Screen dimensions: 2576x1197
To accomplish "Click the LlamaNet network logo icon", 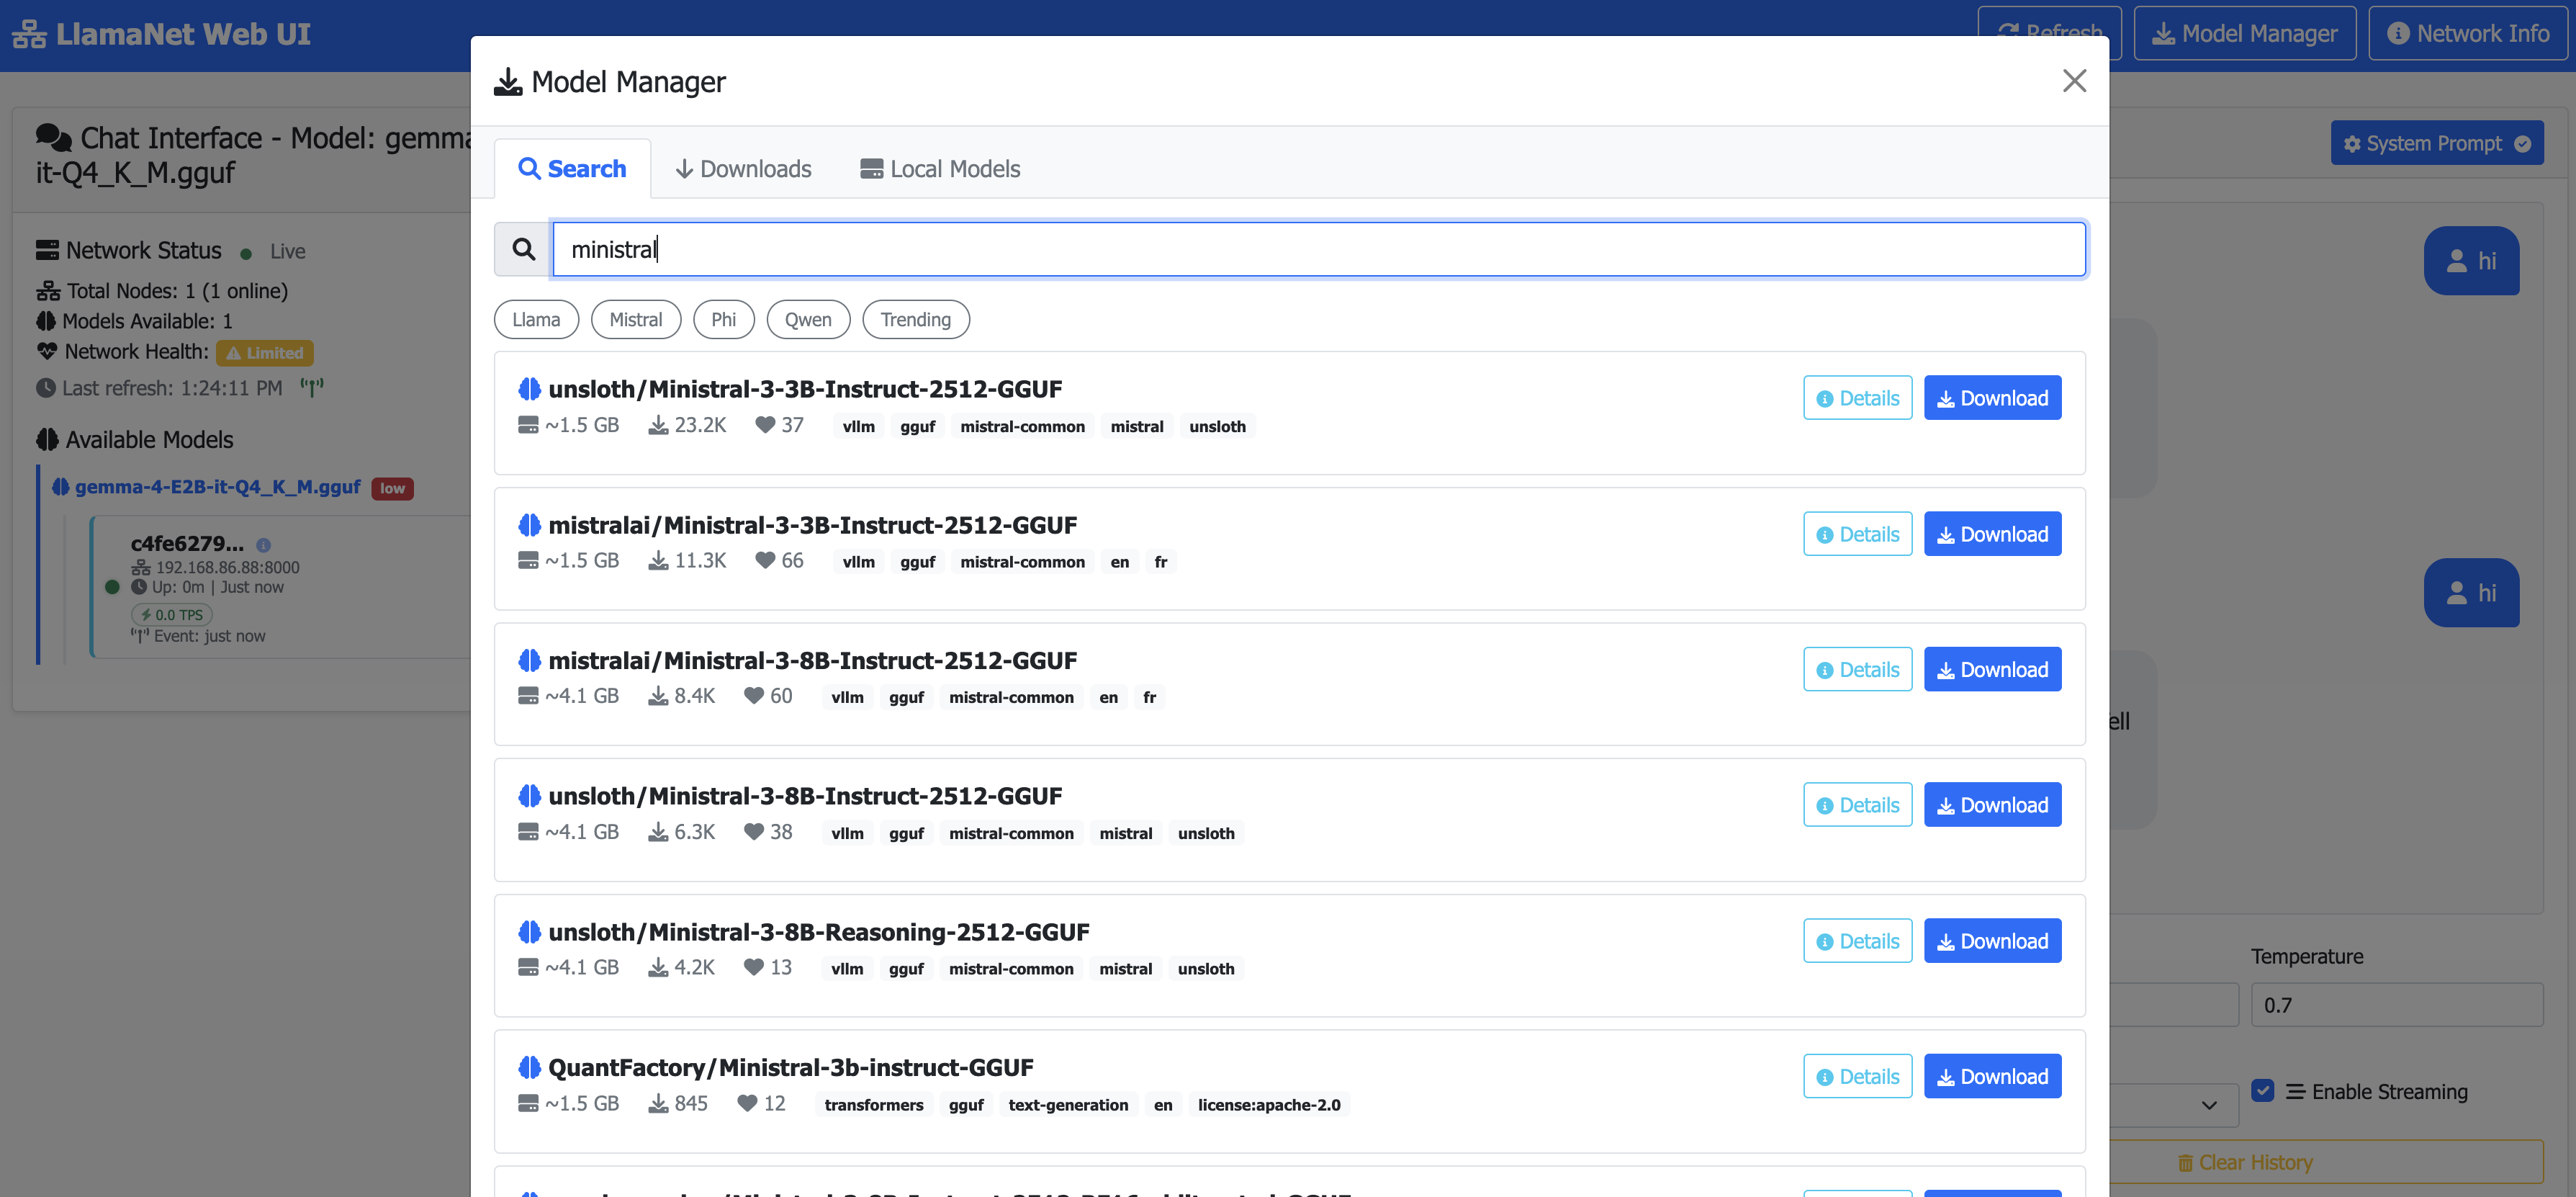I will (x=29, y=34).
